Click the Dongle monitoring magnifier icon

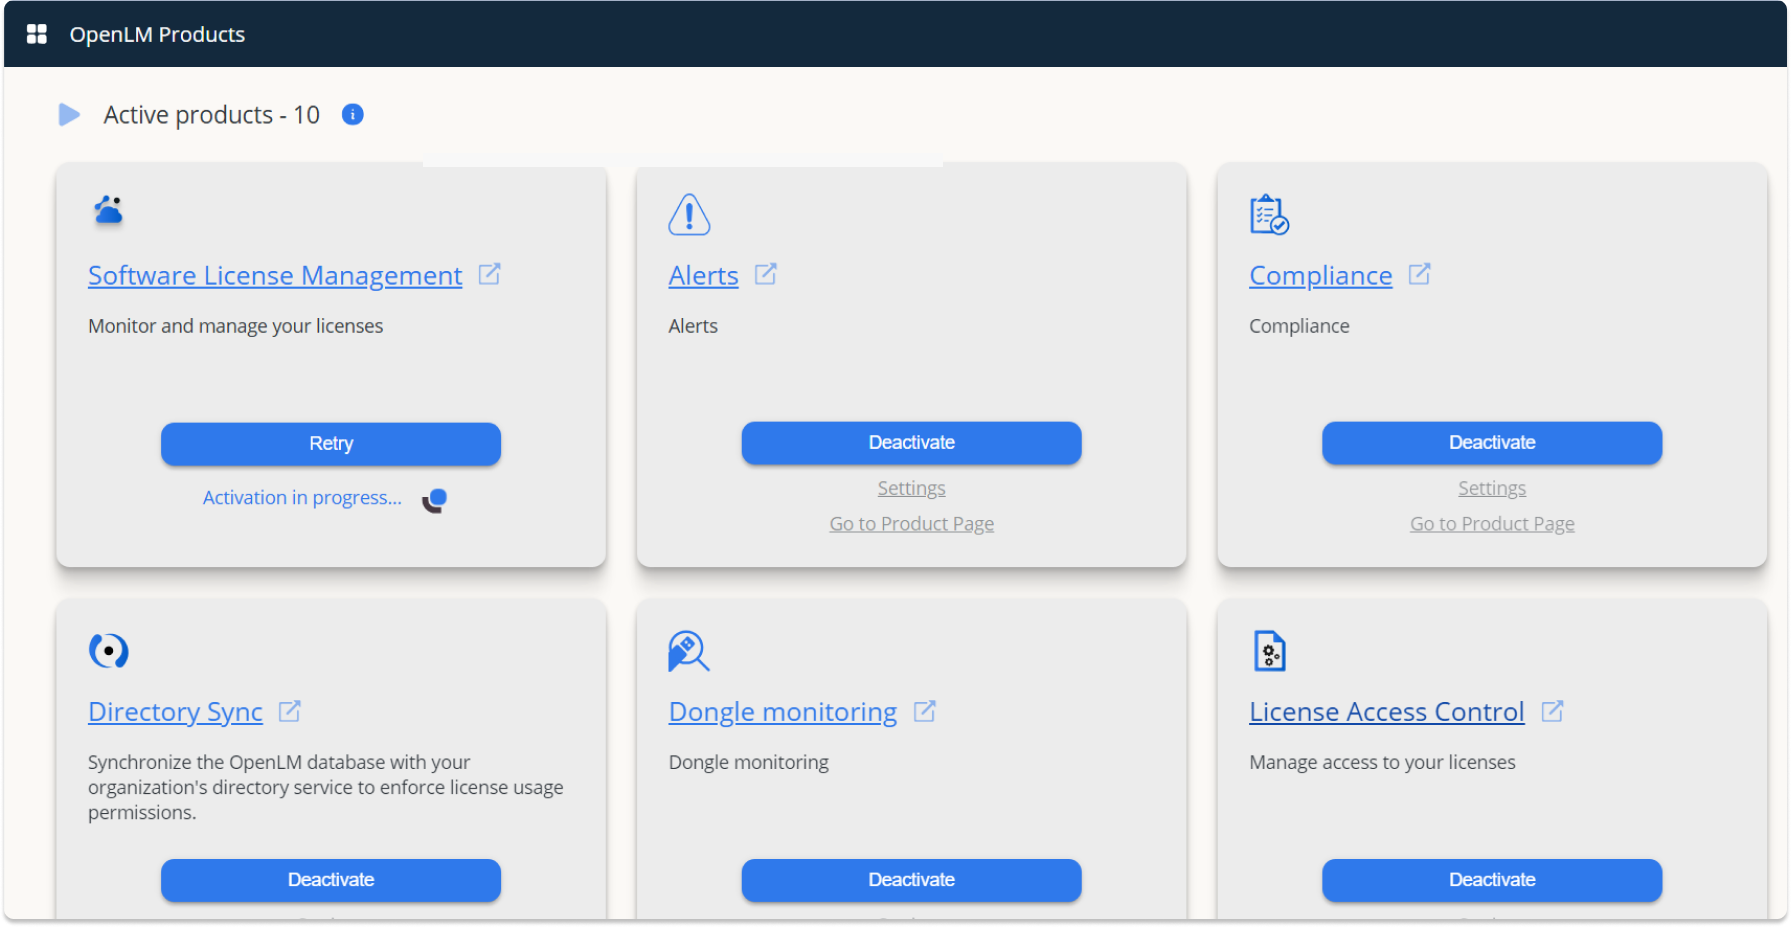click(x=688, y=650)
